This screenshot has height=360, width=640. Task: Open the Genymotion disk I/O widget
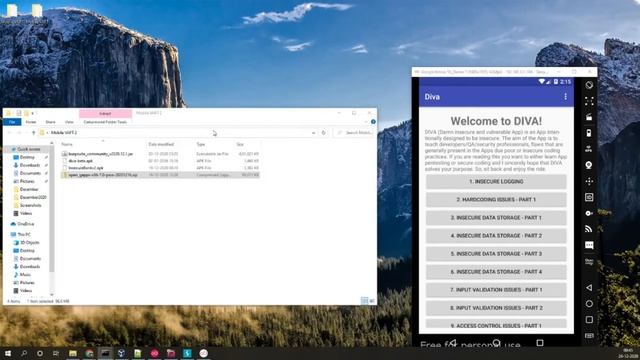pos(589,213)
